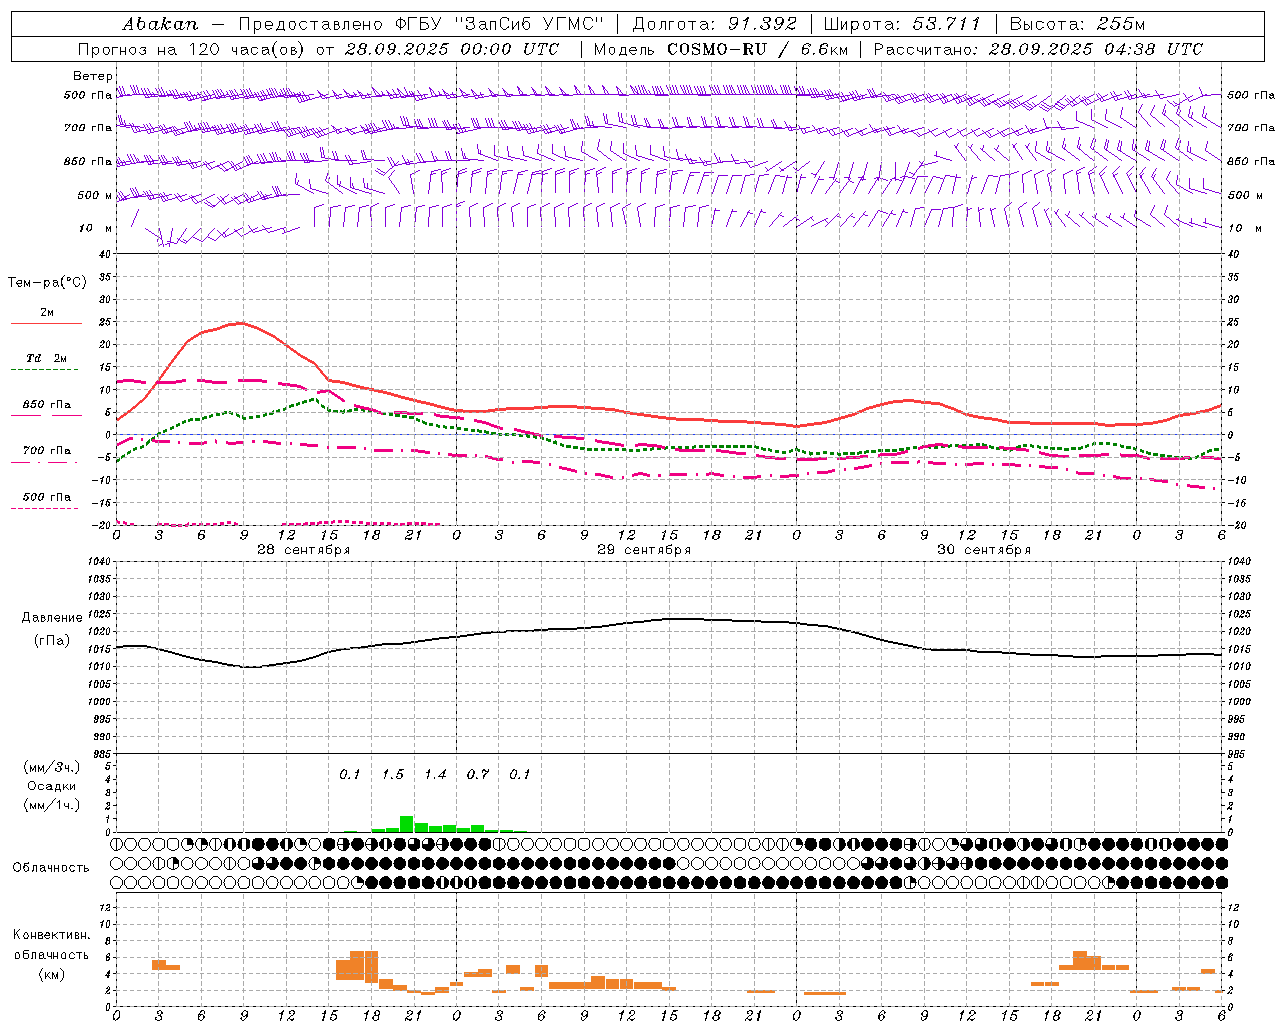Click the 'Td 2м' dew point legend entry
Viewport: 1280px width, 1024px height.
(46, 358)
